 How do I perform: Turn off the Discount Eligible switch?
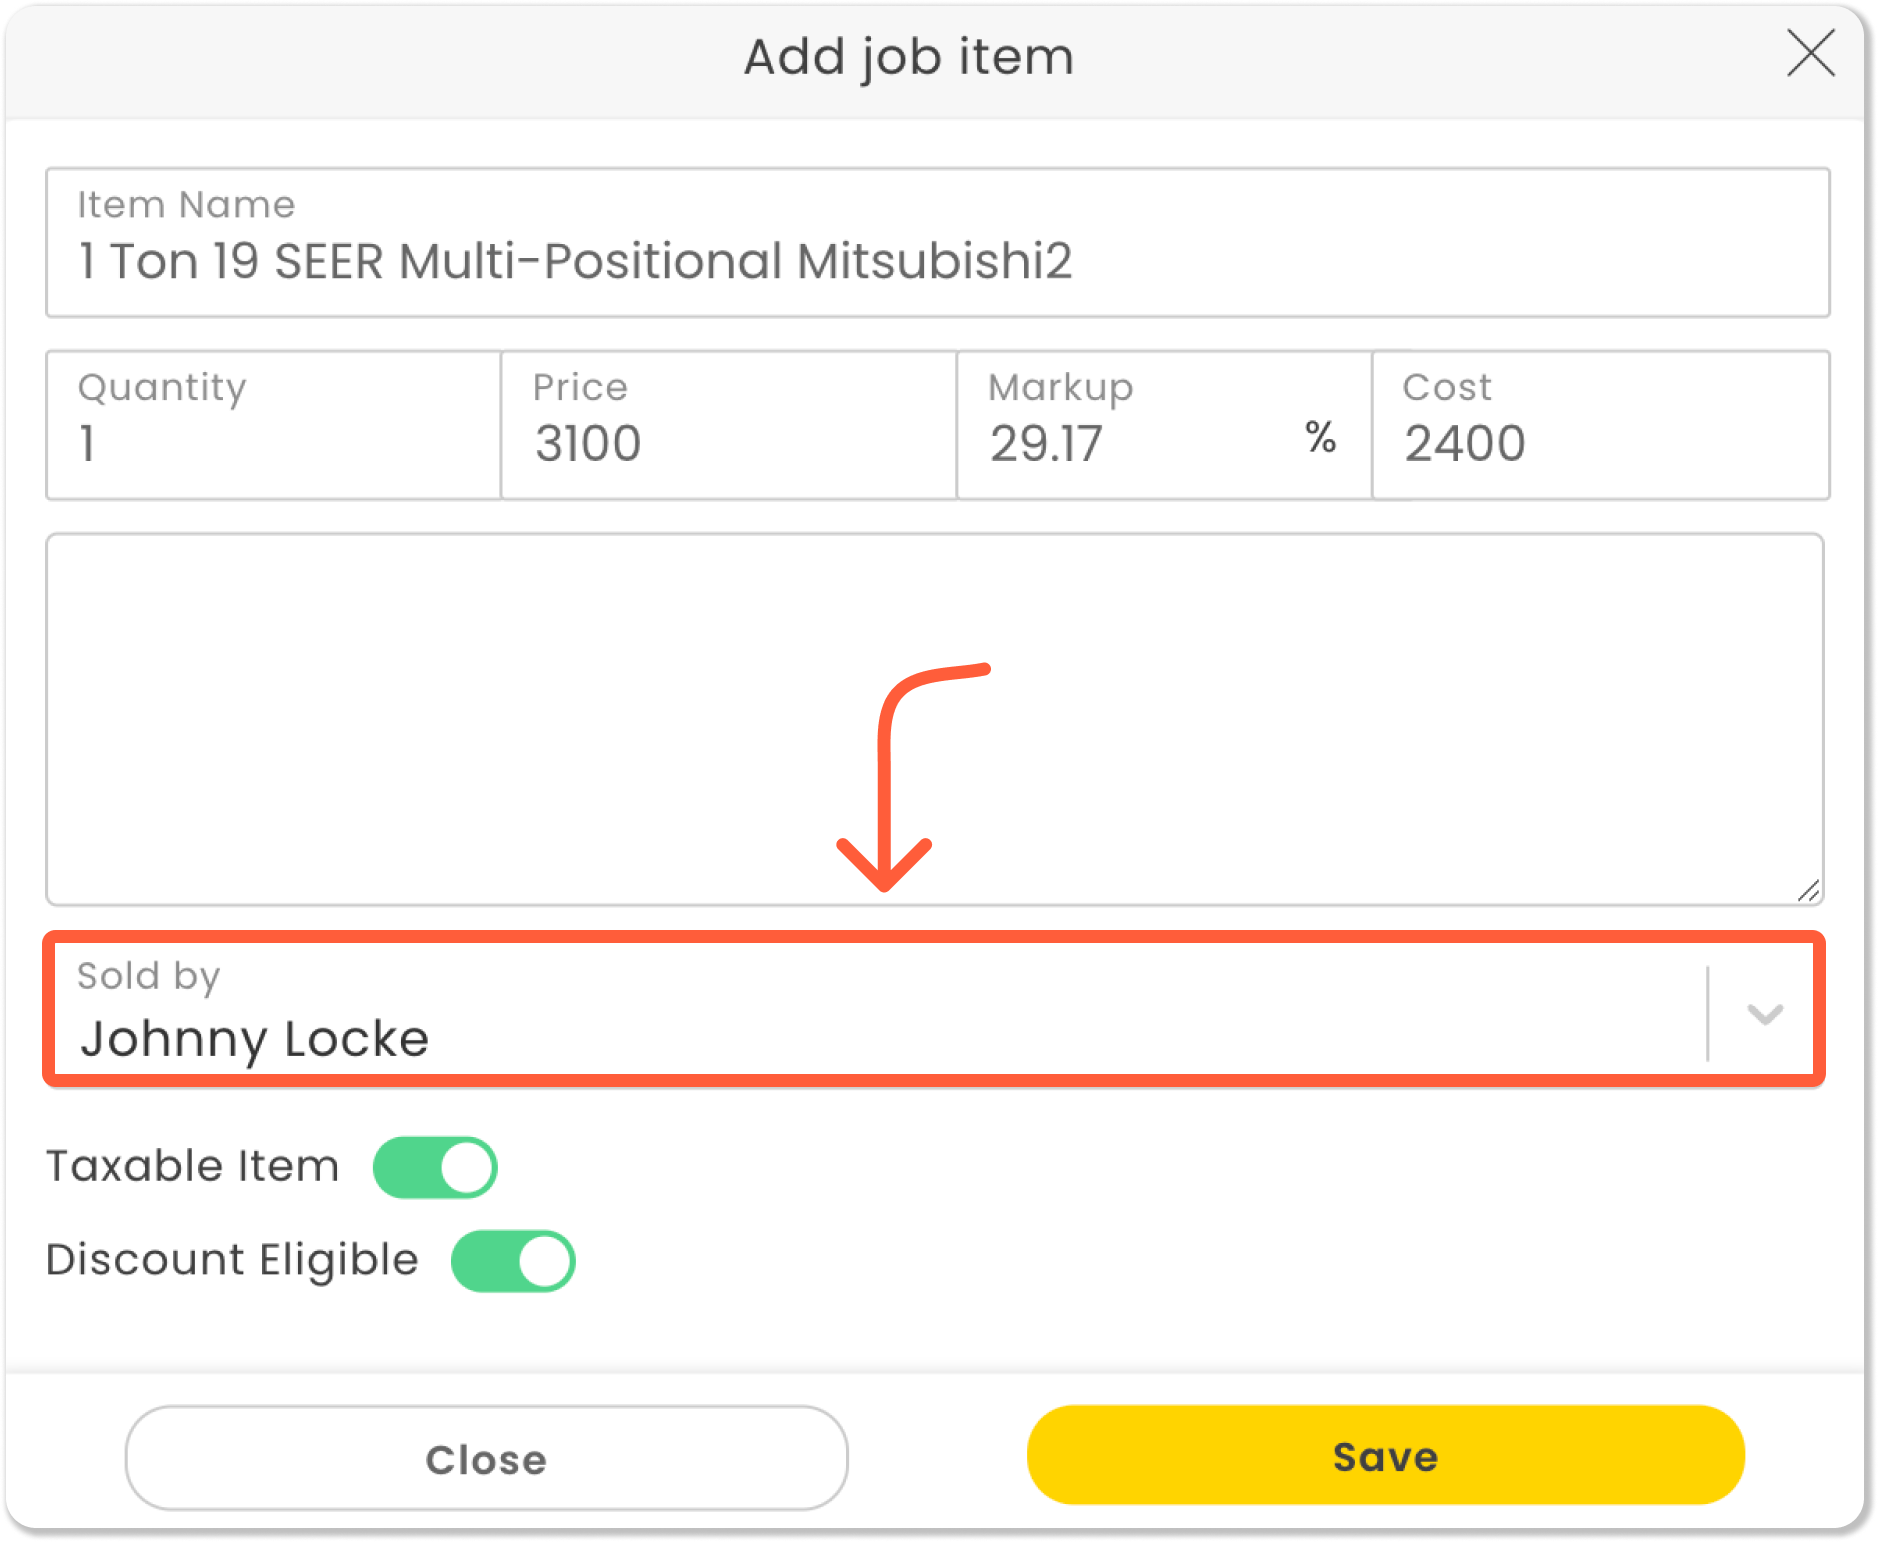coord(513,1261)
